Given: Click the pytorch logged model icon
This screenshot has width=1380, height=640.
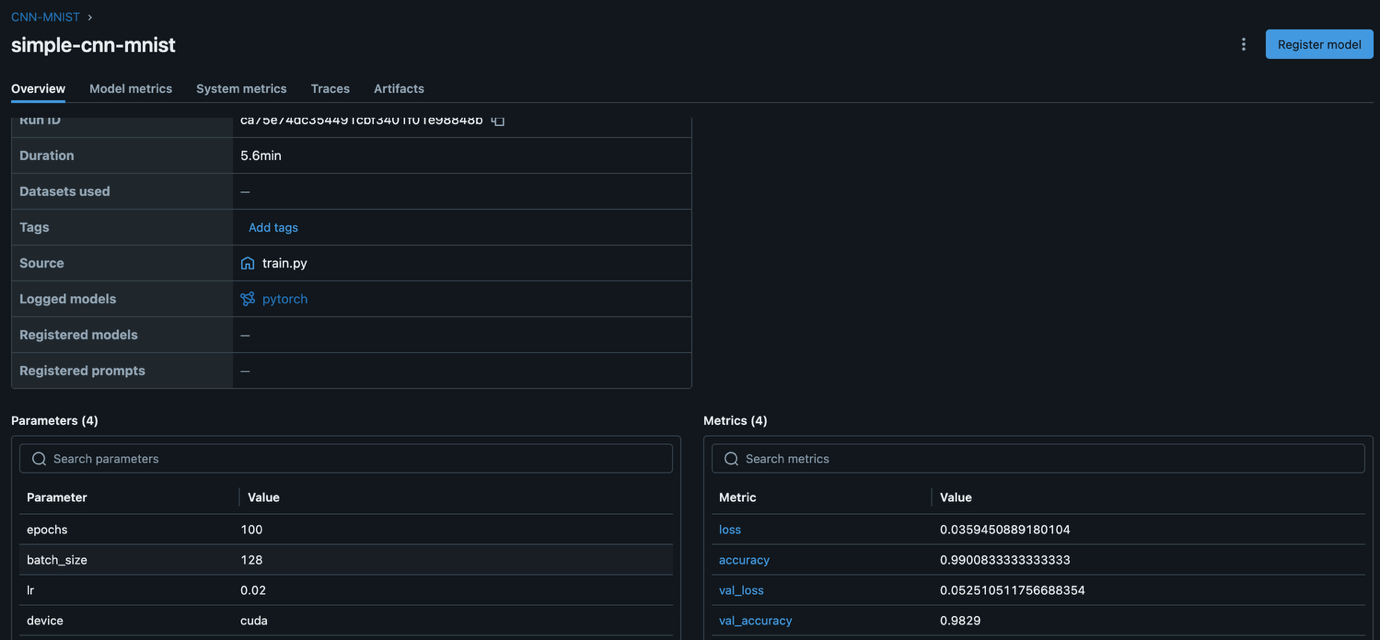Looking at the screenshot, I should tap(248, 299).
